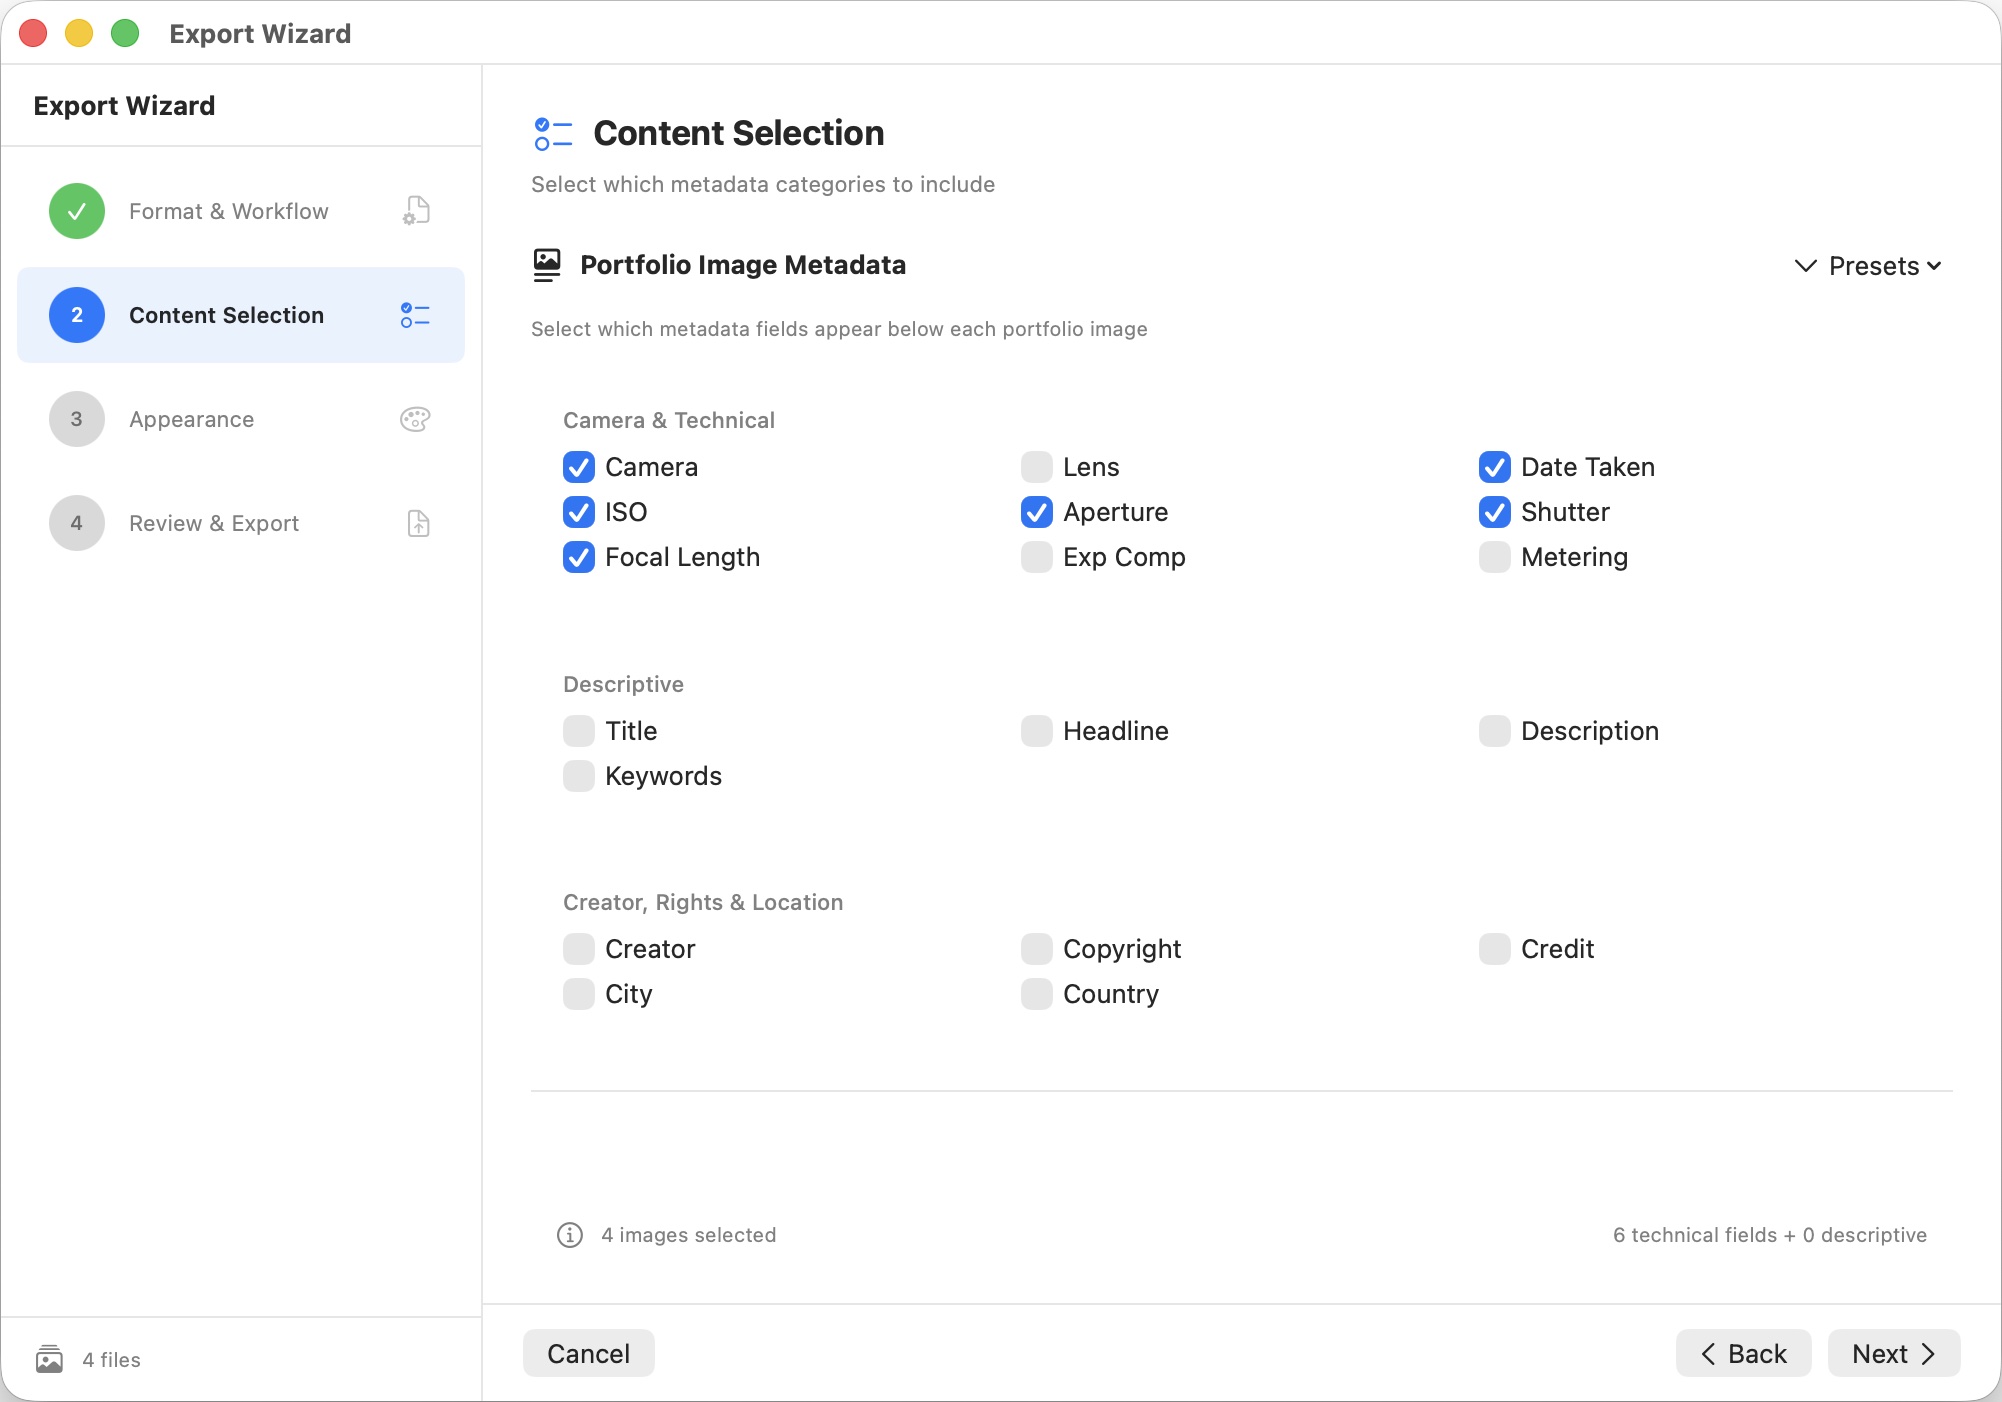Click the green completed checkmark step icon
The width and height of the screenshot is (2002, 1402).
(77, 211)
